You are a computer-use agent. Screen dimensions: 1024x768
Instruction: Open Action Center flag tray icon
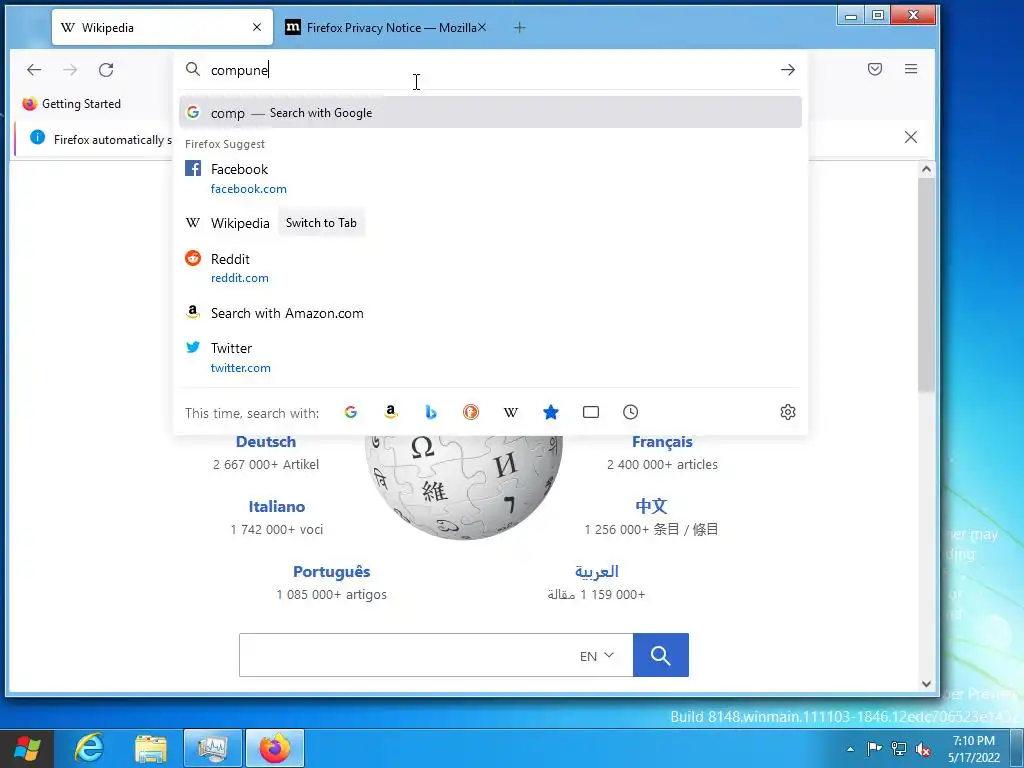pyautogui.click(x=874, y=748)
